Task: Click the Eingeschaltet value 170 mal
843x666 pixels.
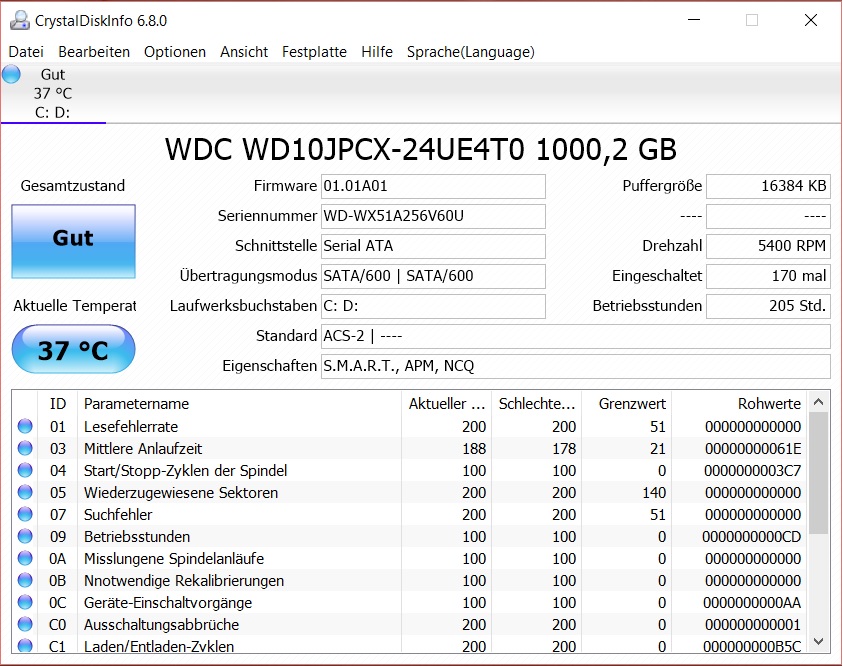Action: [x=768, y=276]
